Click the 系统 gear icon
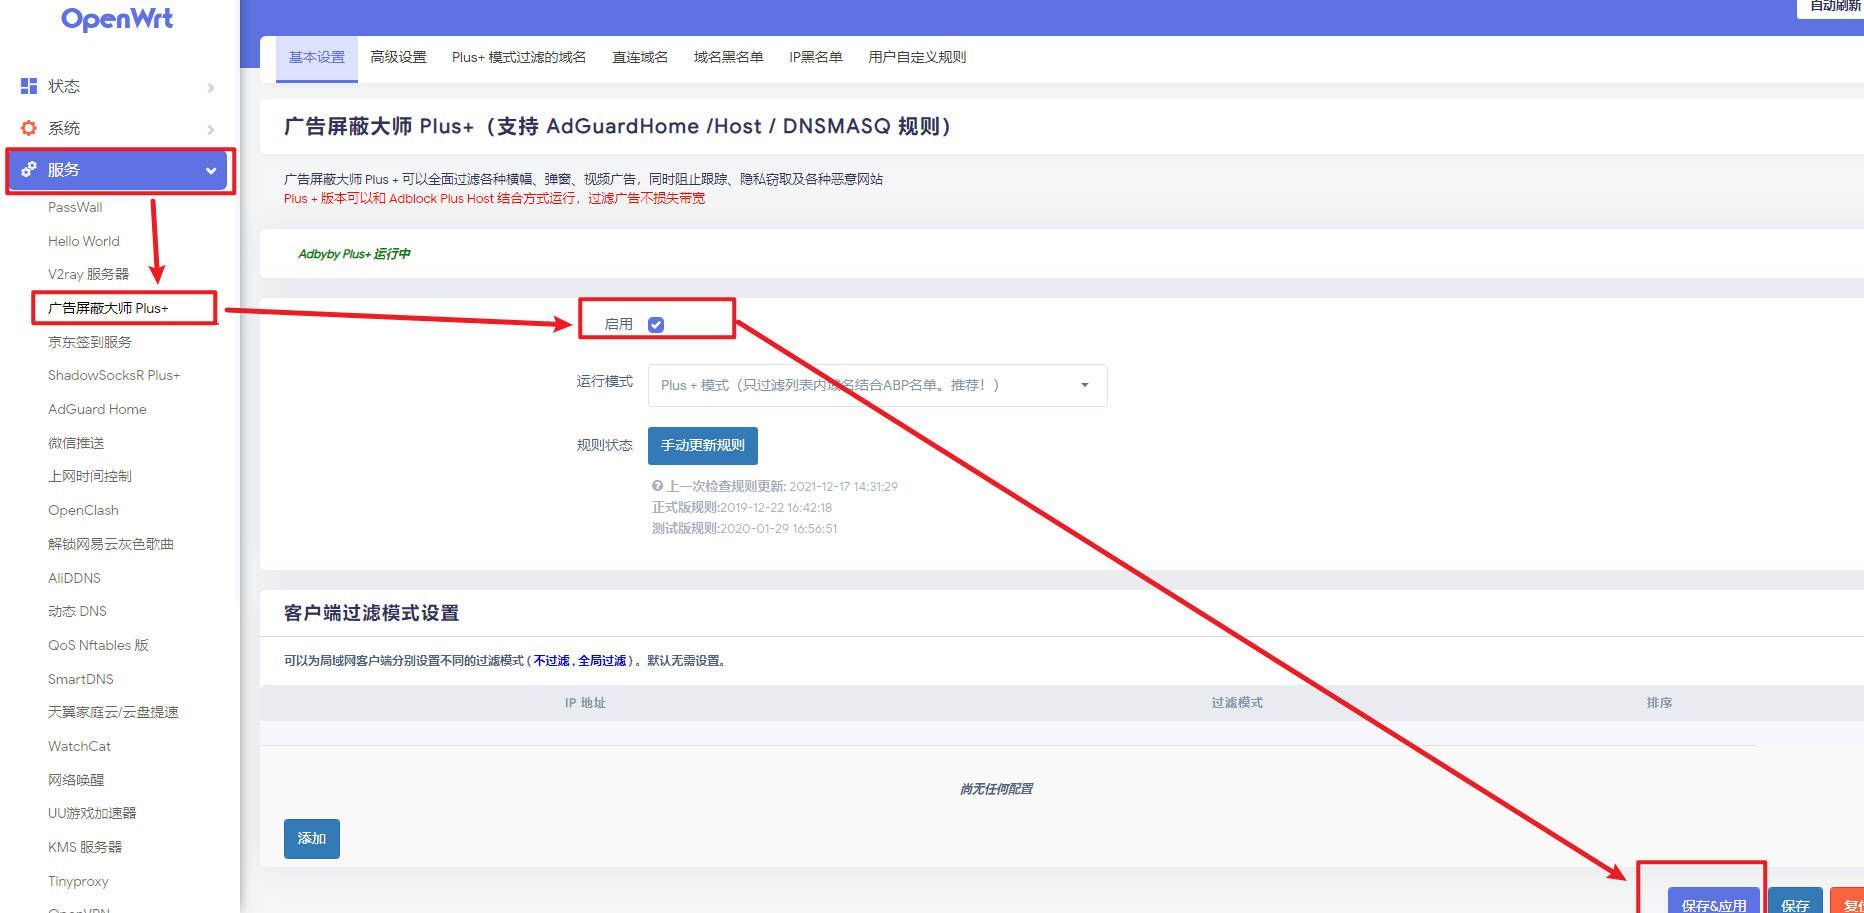This screenshot has width=1864, height=913. point(29,128)
